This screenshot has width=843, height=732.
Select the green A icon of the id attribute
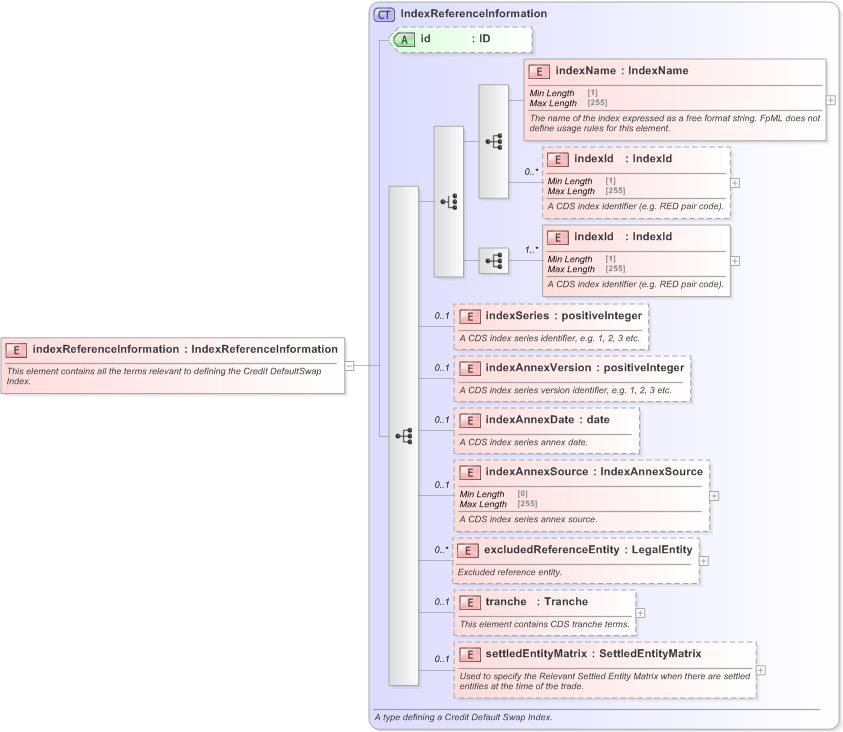[406, 40]
